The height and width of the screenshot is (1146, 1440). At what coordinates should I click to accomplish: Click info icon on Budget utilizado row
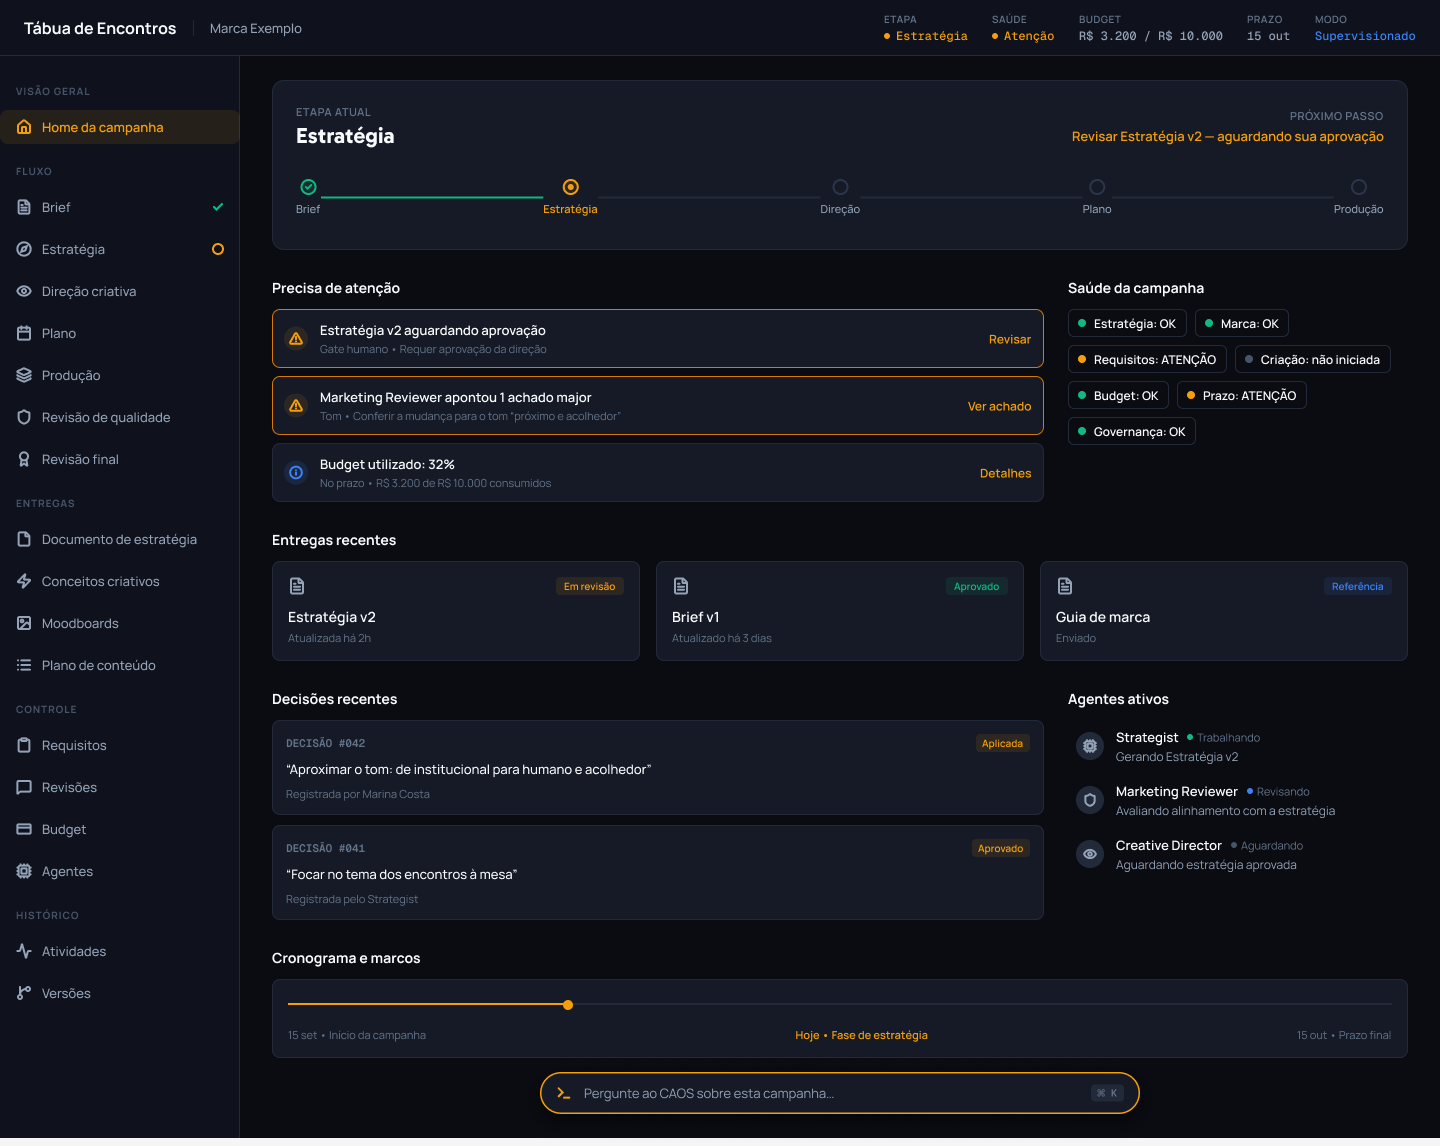pyautogui.click(x=296, y=473)
